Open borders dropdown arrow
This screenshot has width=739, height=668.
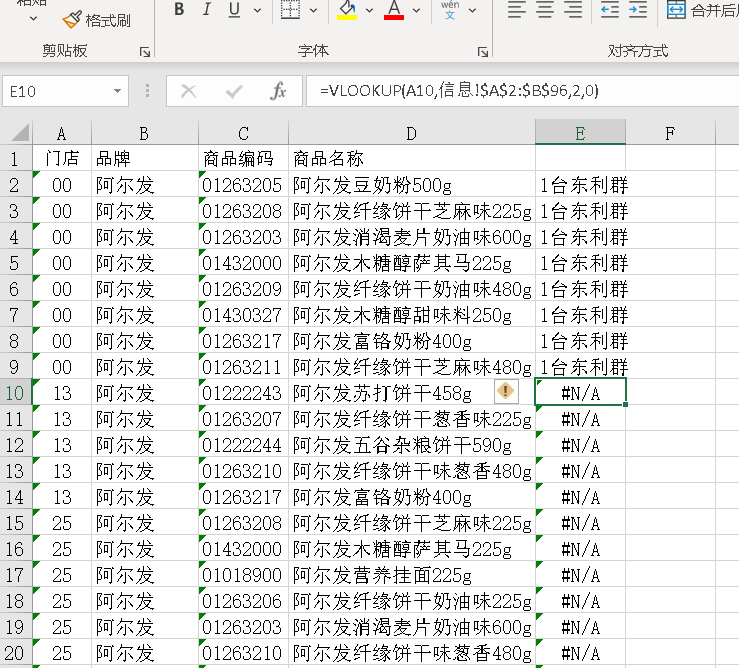click(x=313, y=10)
